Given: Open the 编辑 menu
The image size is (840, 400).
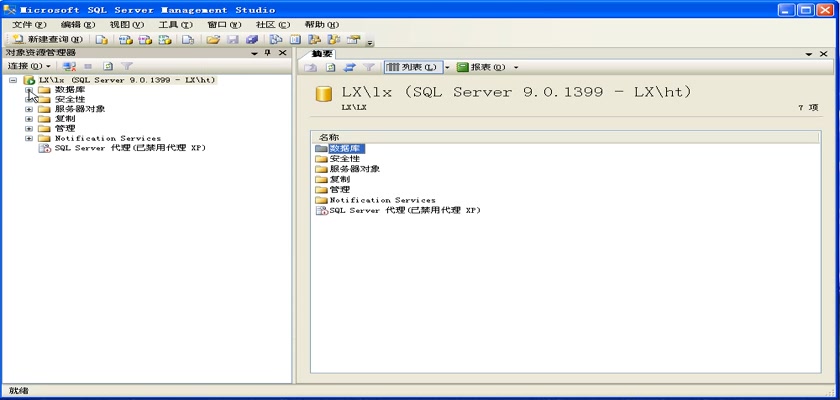Looking at the screenshot, I should click(78, 25).
